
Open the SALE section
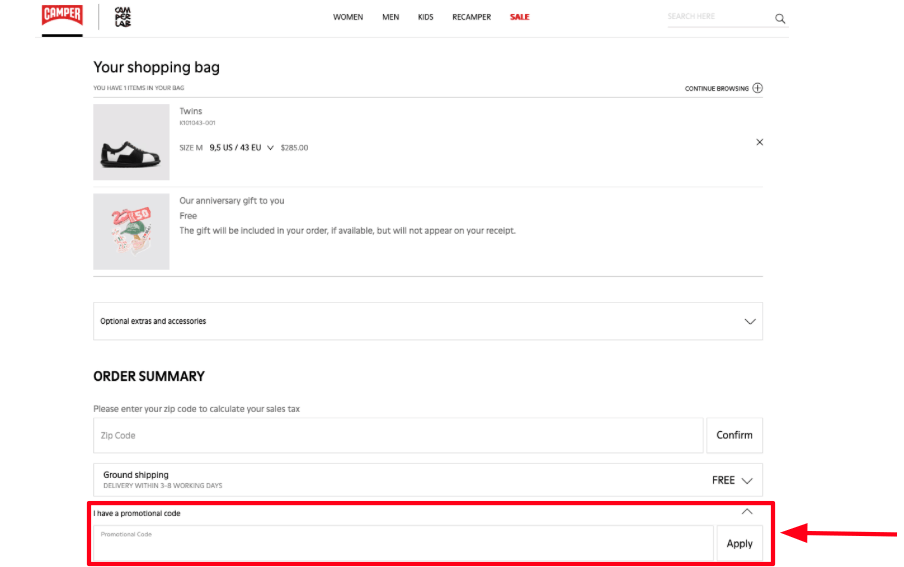pos(519,17)
